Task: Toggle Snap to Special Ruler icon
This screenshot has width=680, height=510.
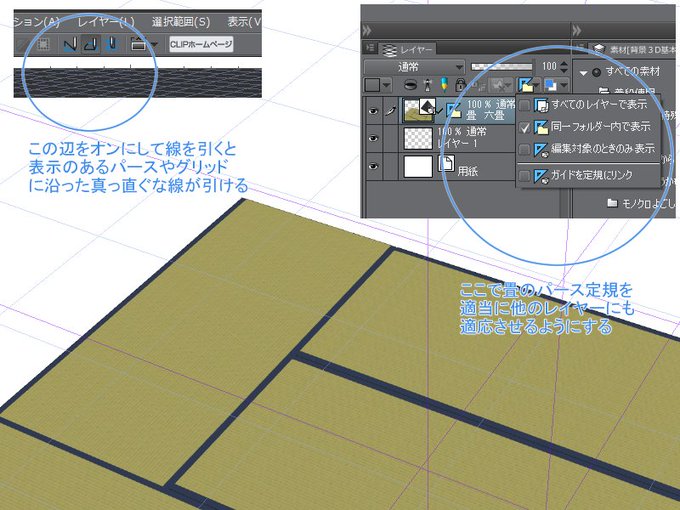Action: 91,44
